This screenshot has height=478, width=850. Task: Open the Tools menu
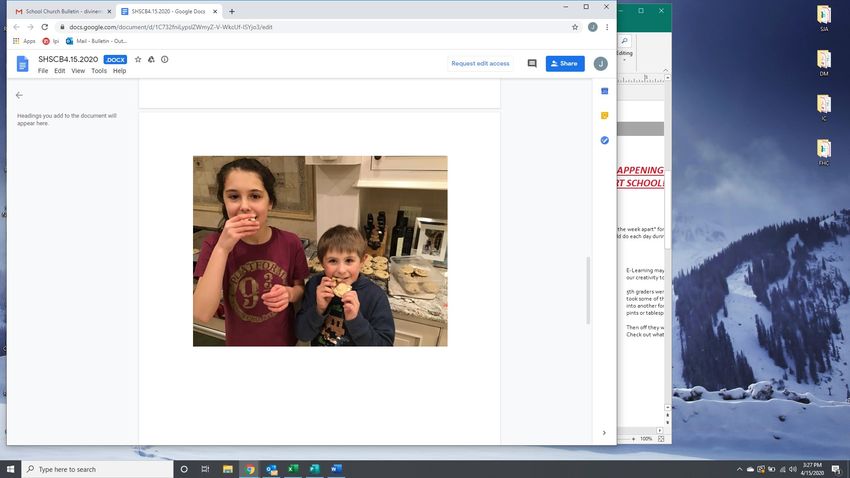pyautogui.click(x=99, y=71)
